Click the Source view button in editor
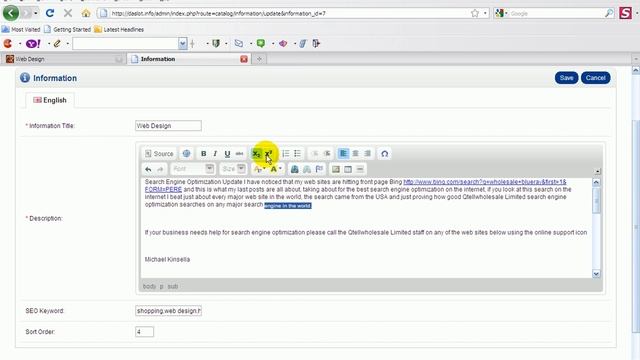 159,154
